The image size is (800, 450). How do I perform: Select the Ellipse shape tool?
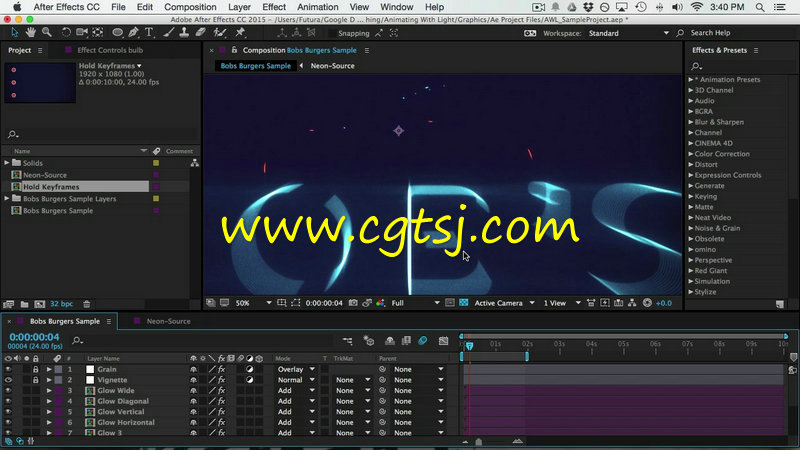(117, 33)
